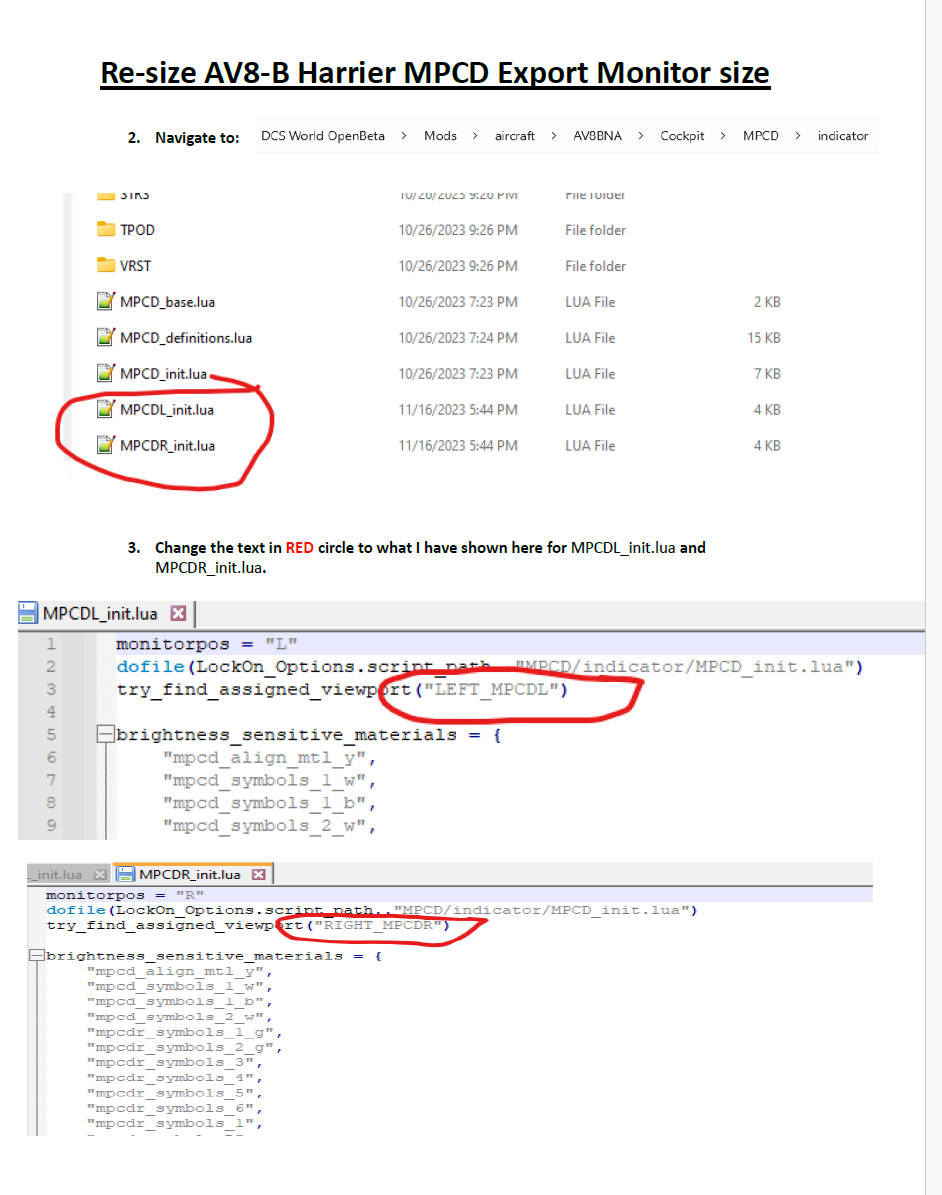Switch to the MPCDR_init.lua editor tab
Viewport: 942px width, 1195px height.
click(x=187, y=874)
